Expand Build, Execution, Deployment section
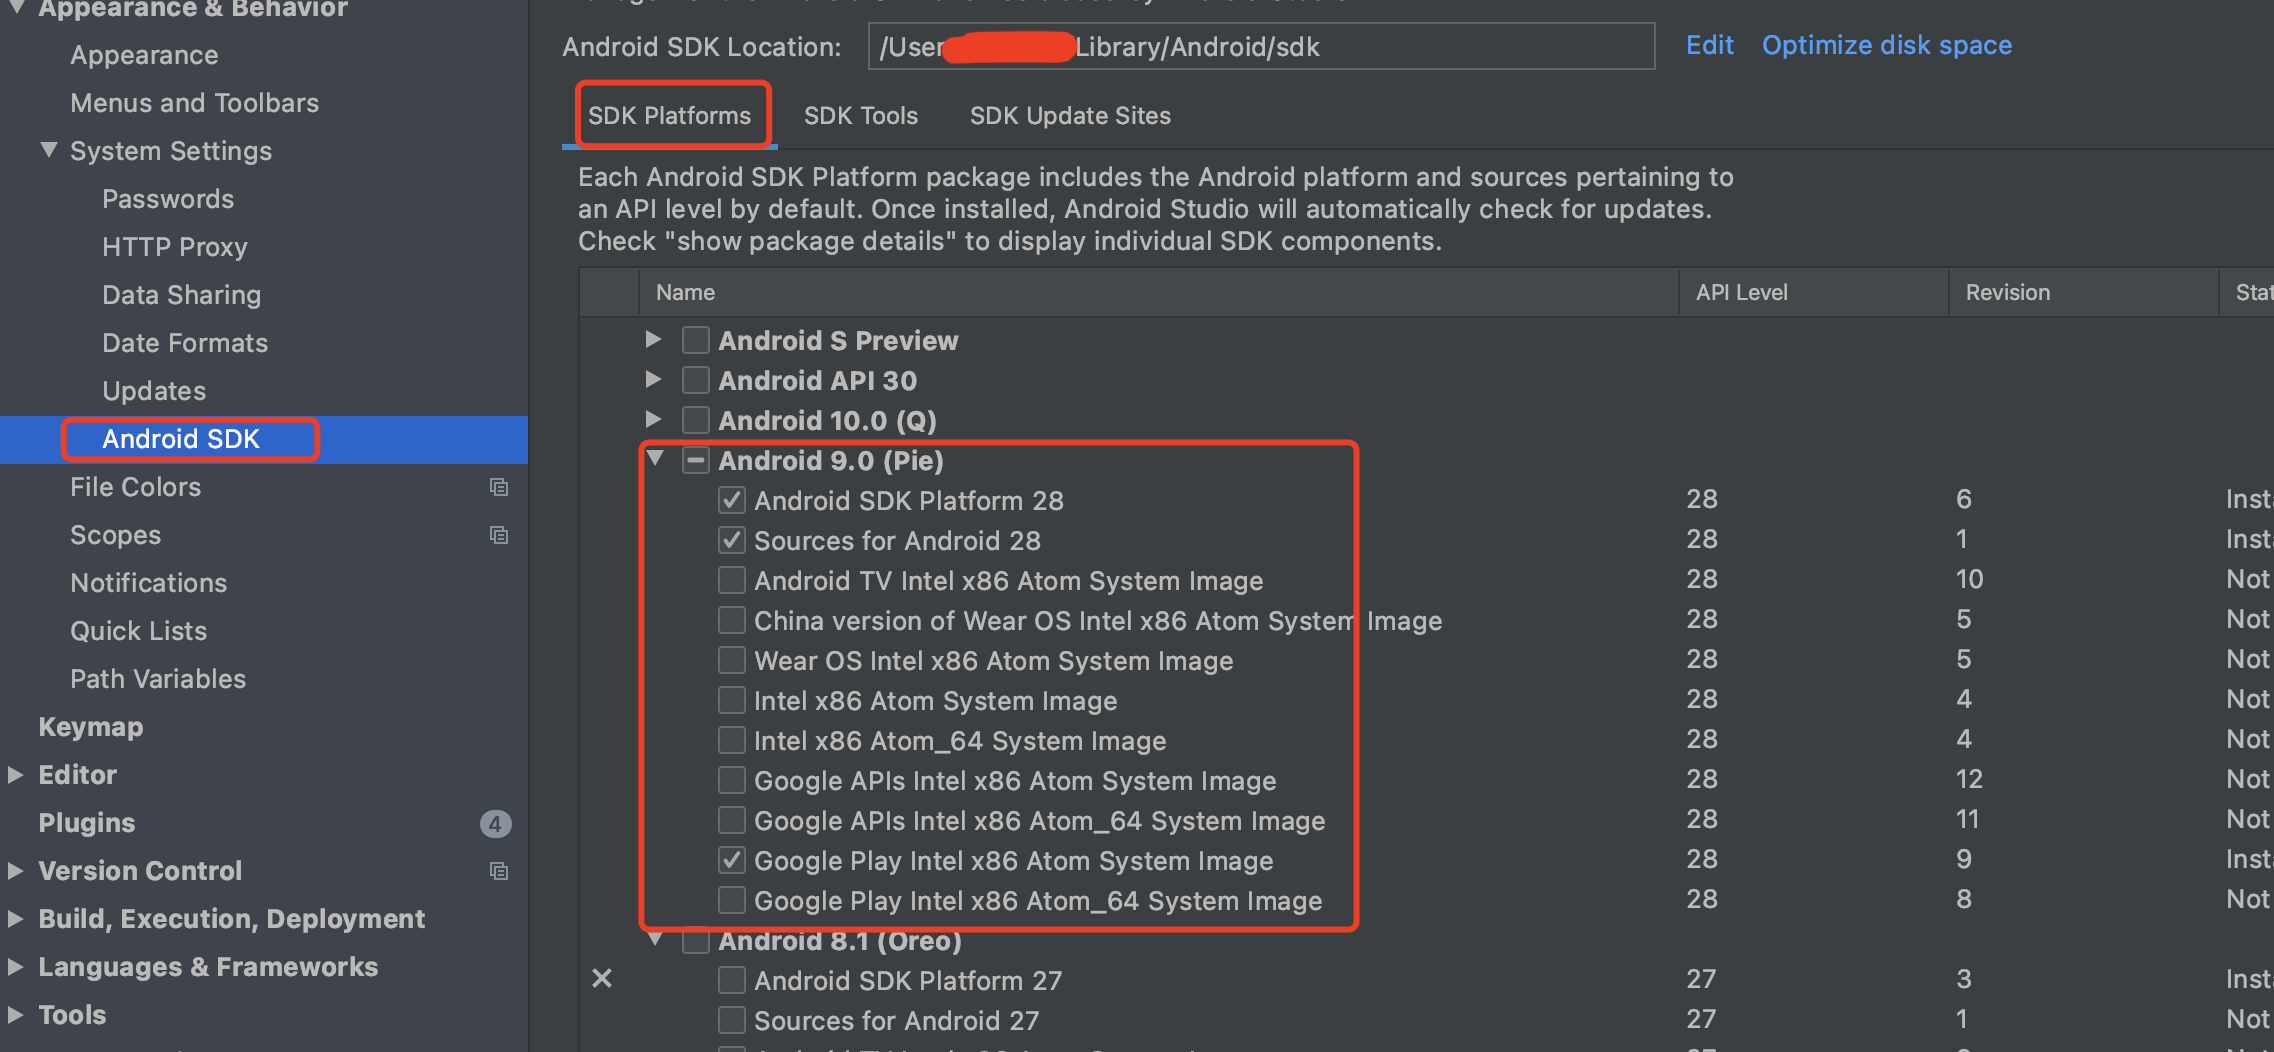 15,919
